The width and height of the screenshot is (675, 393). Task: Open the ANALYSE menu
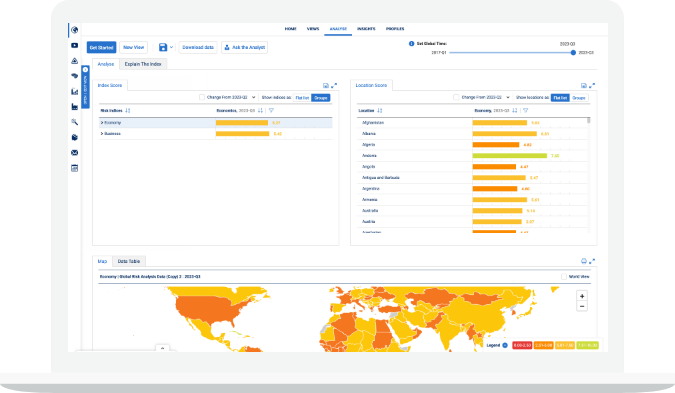click(x=338, y=29)
